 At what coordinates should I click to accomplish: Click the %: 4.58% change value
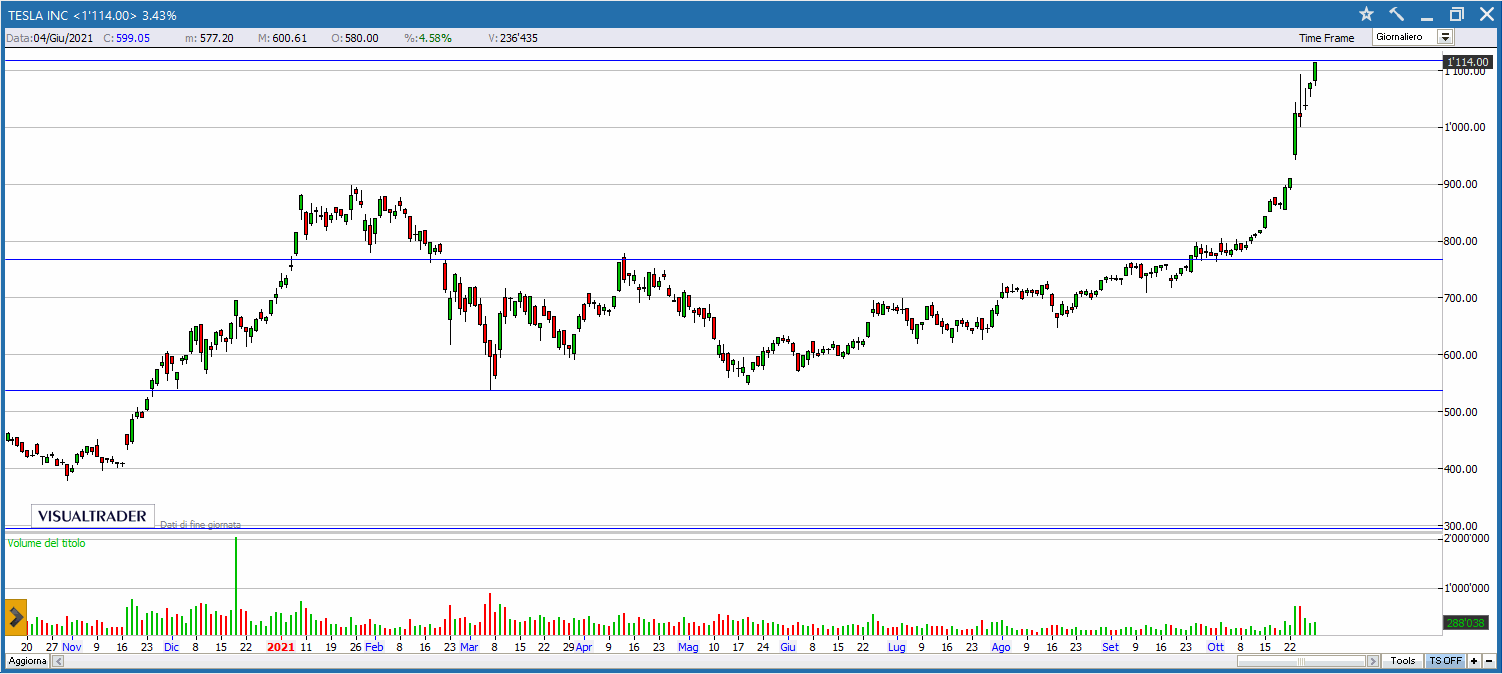coord(428,38)
